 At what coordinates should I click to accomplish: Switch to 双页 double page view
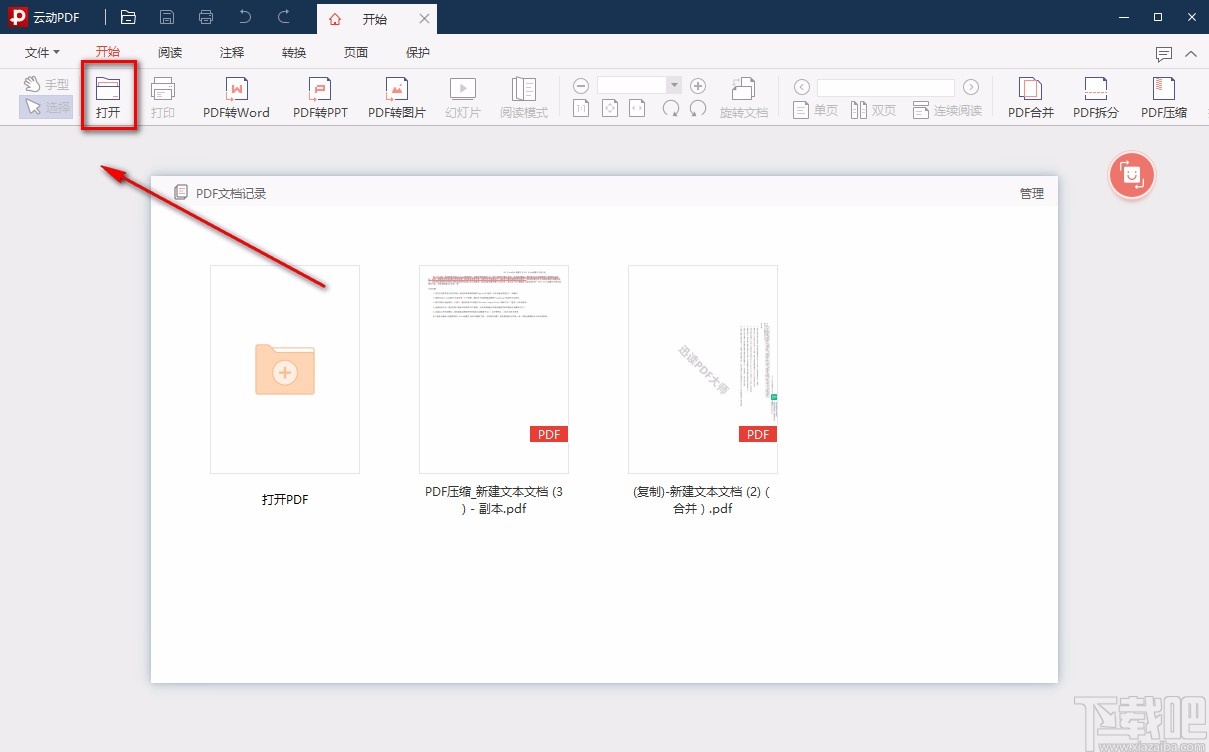pos(874,110)
